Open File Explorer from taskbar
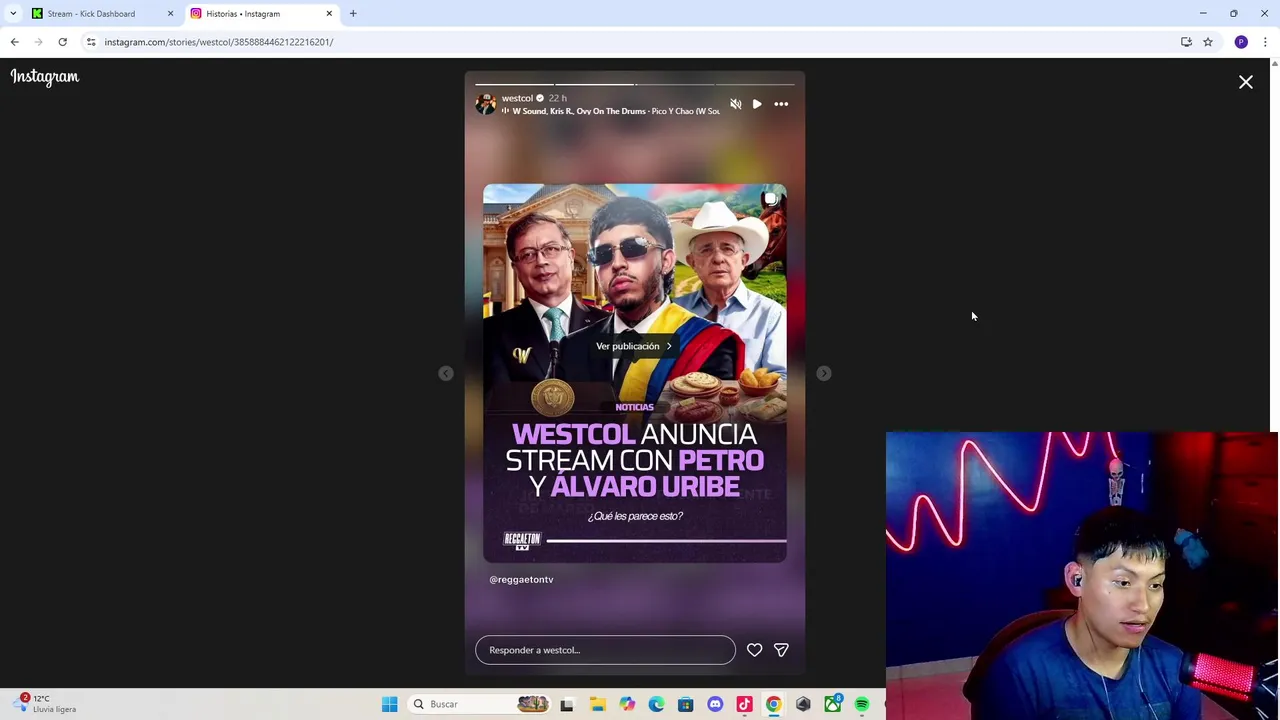1280x720 pixels. [x=597, y=704]
